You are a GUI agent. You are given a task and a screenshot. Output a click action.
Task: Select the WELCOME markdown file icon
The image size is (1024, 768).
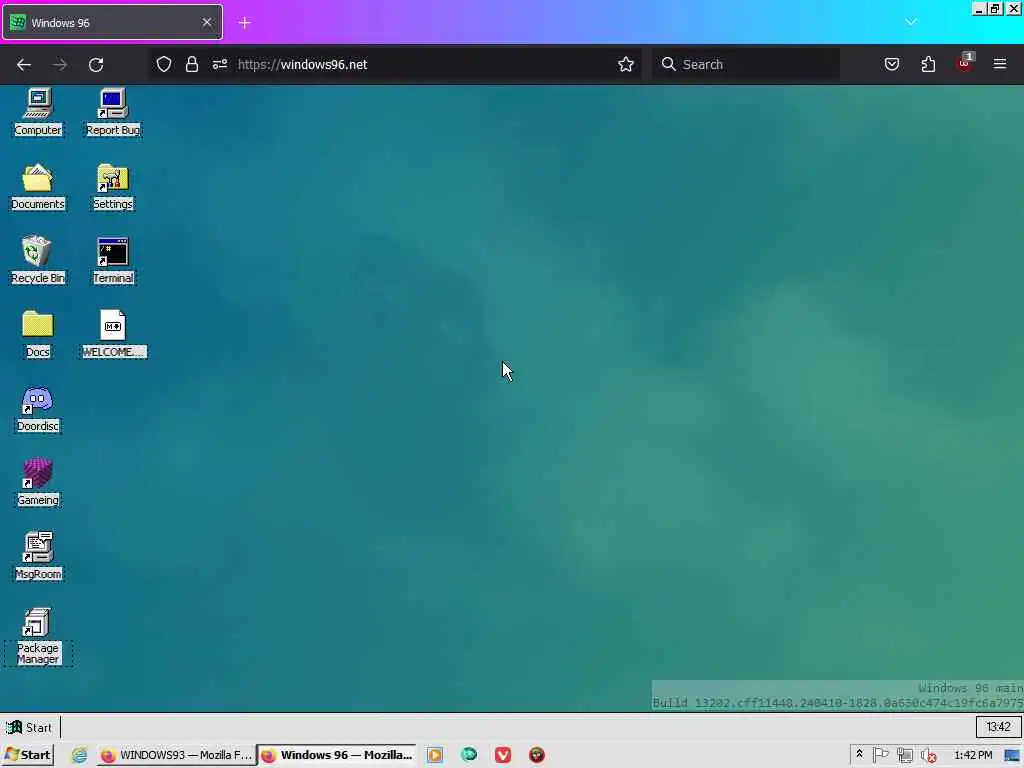(114, 334)
